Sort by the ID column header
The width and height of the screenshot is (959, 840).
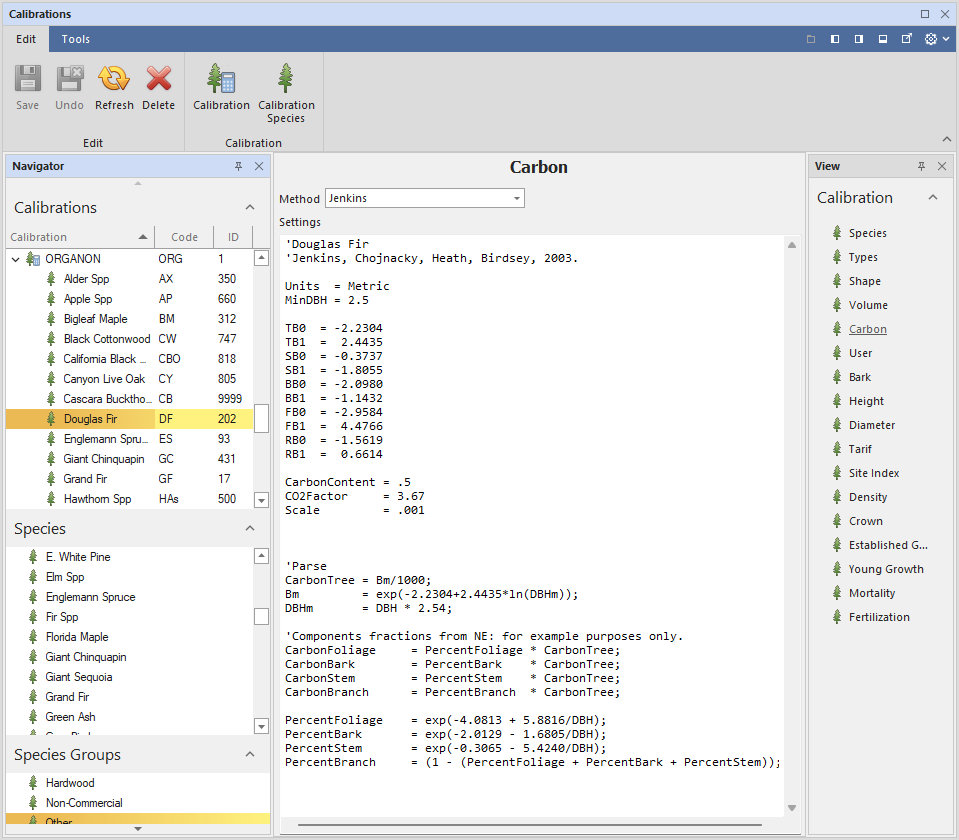coord(233,237)
